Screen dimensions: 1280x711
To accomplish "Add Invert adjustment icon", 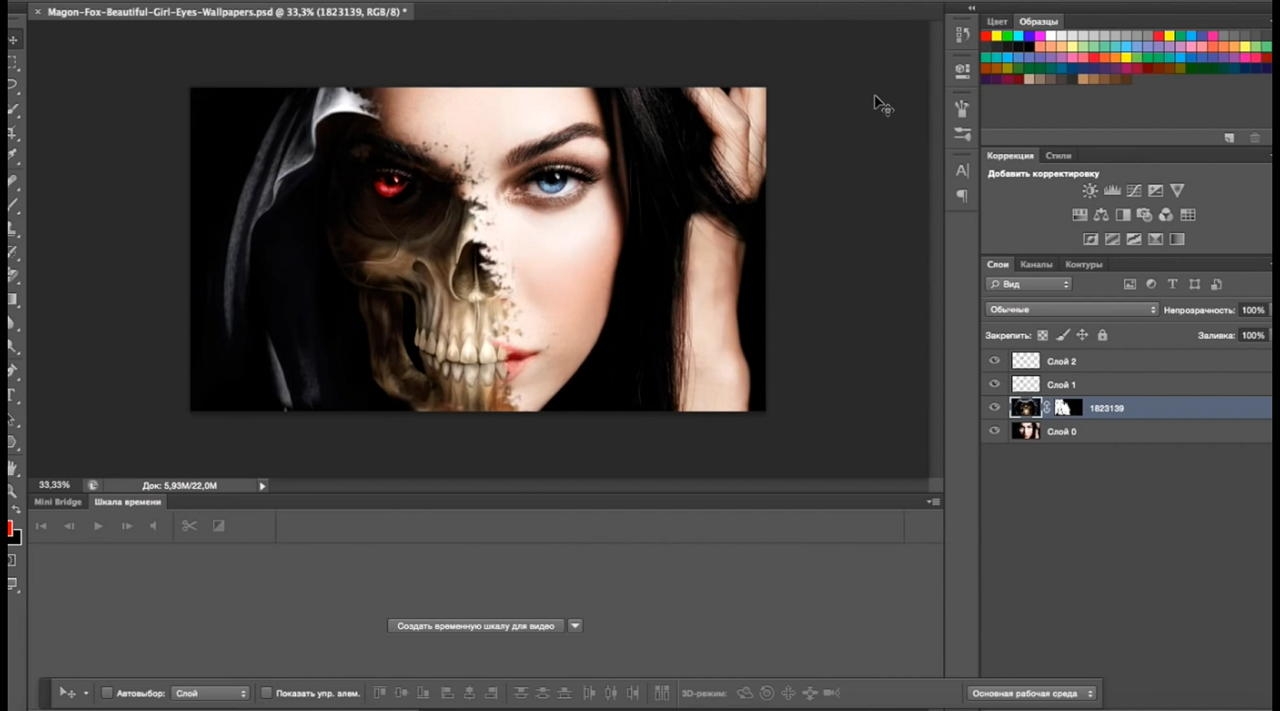I will (1091, 239).
